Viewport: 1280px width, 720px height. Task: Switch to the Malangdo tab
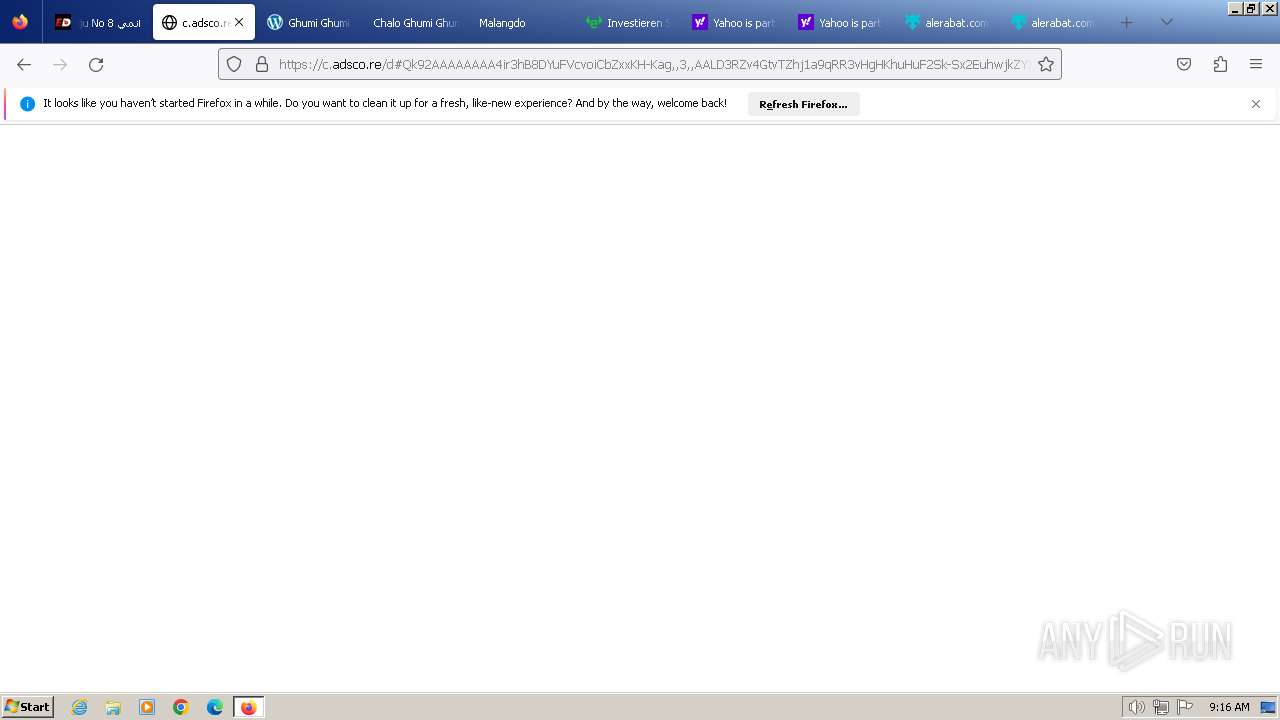[x=520, y=22]
